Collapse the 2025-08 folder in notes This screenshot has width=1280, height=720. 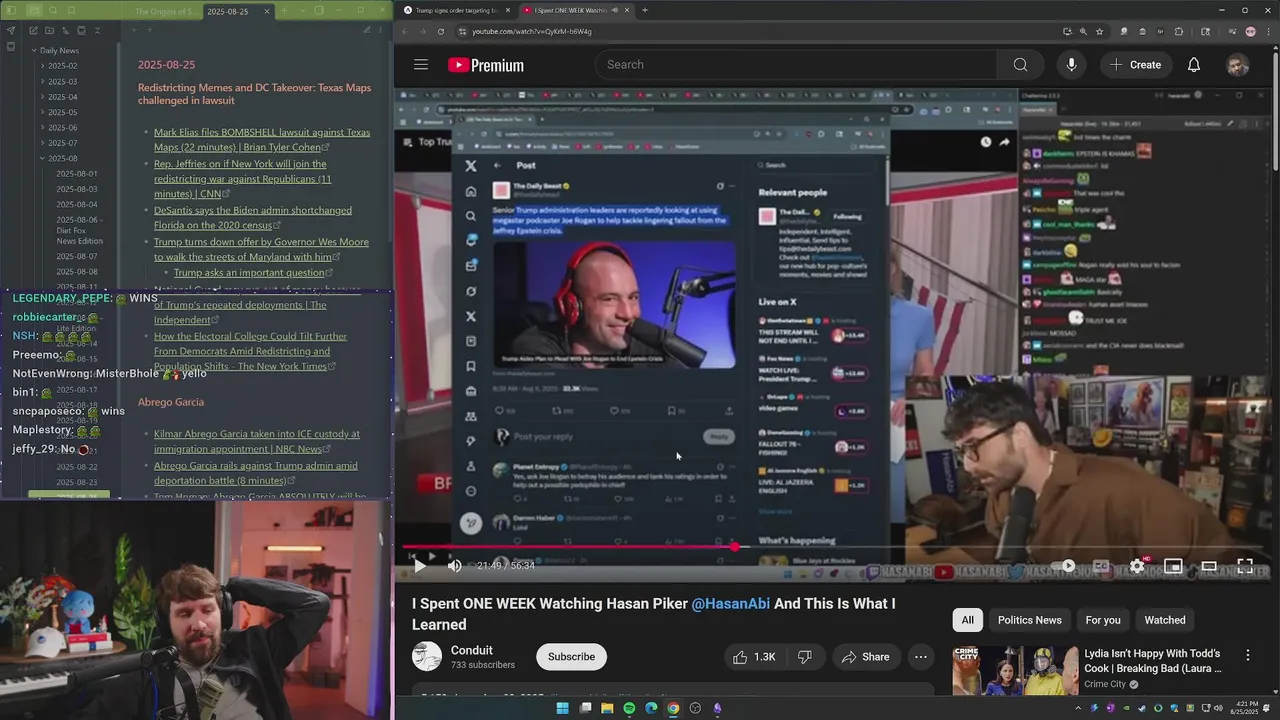coord(62,158)
